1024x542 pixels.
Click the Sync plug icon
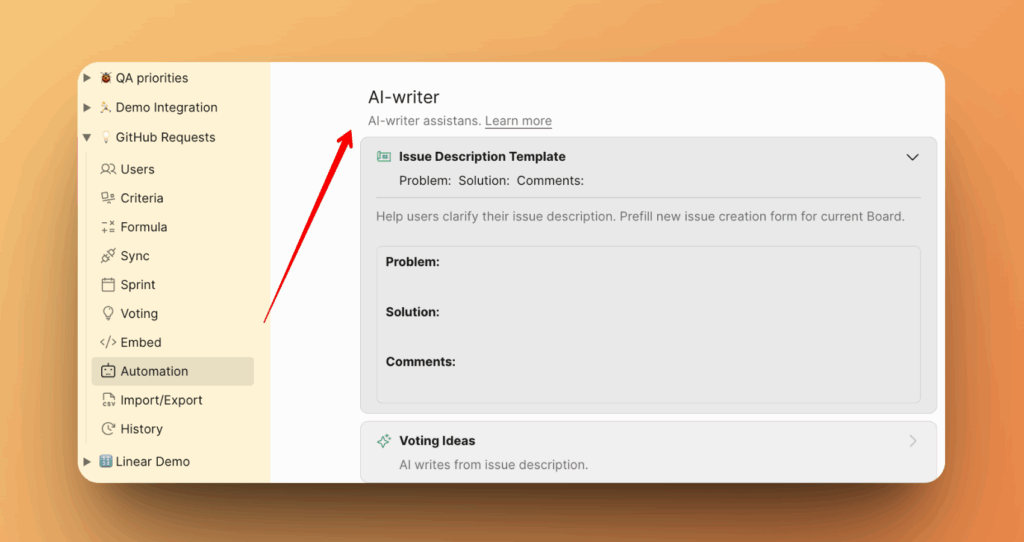[x=108, y=256]
